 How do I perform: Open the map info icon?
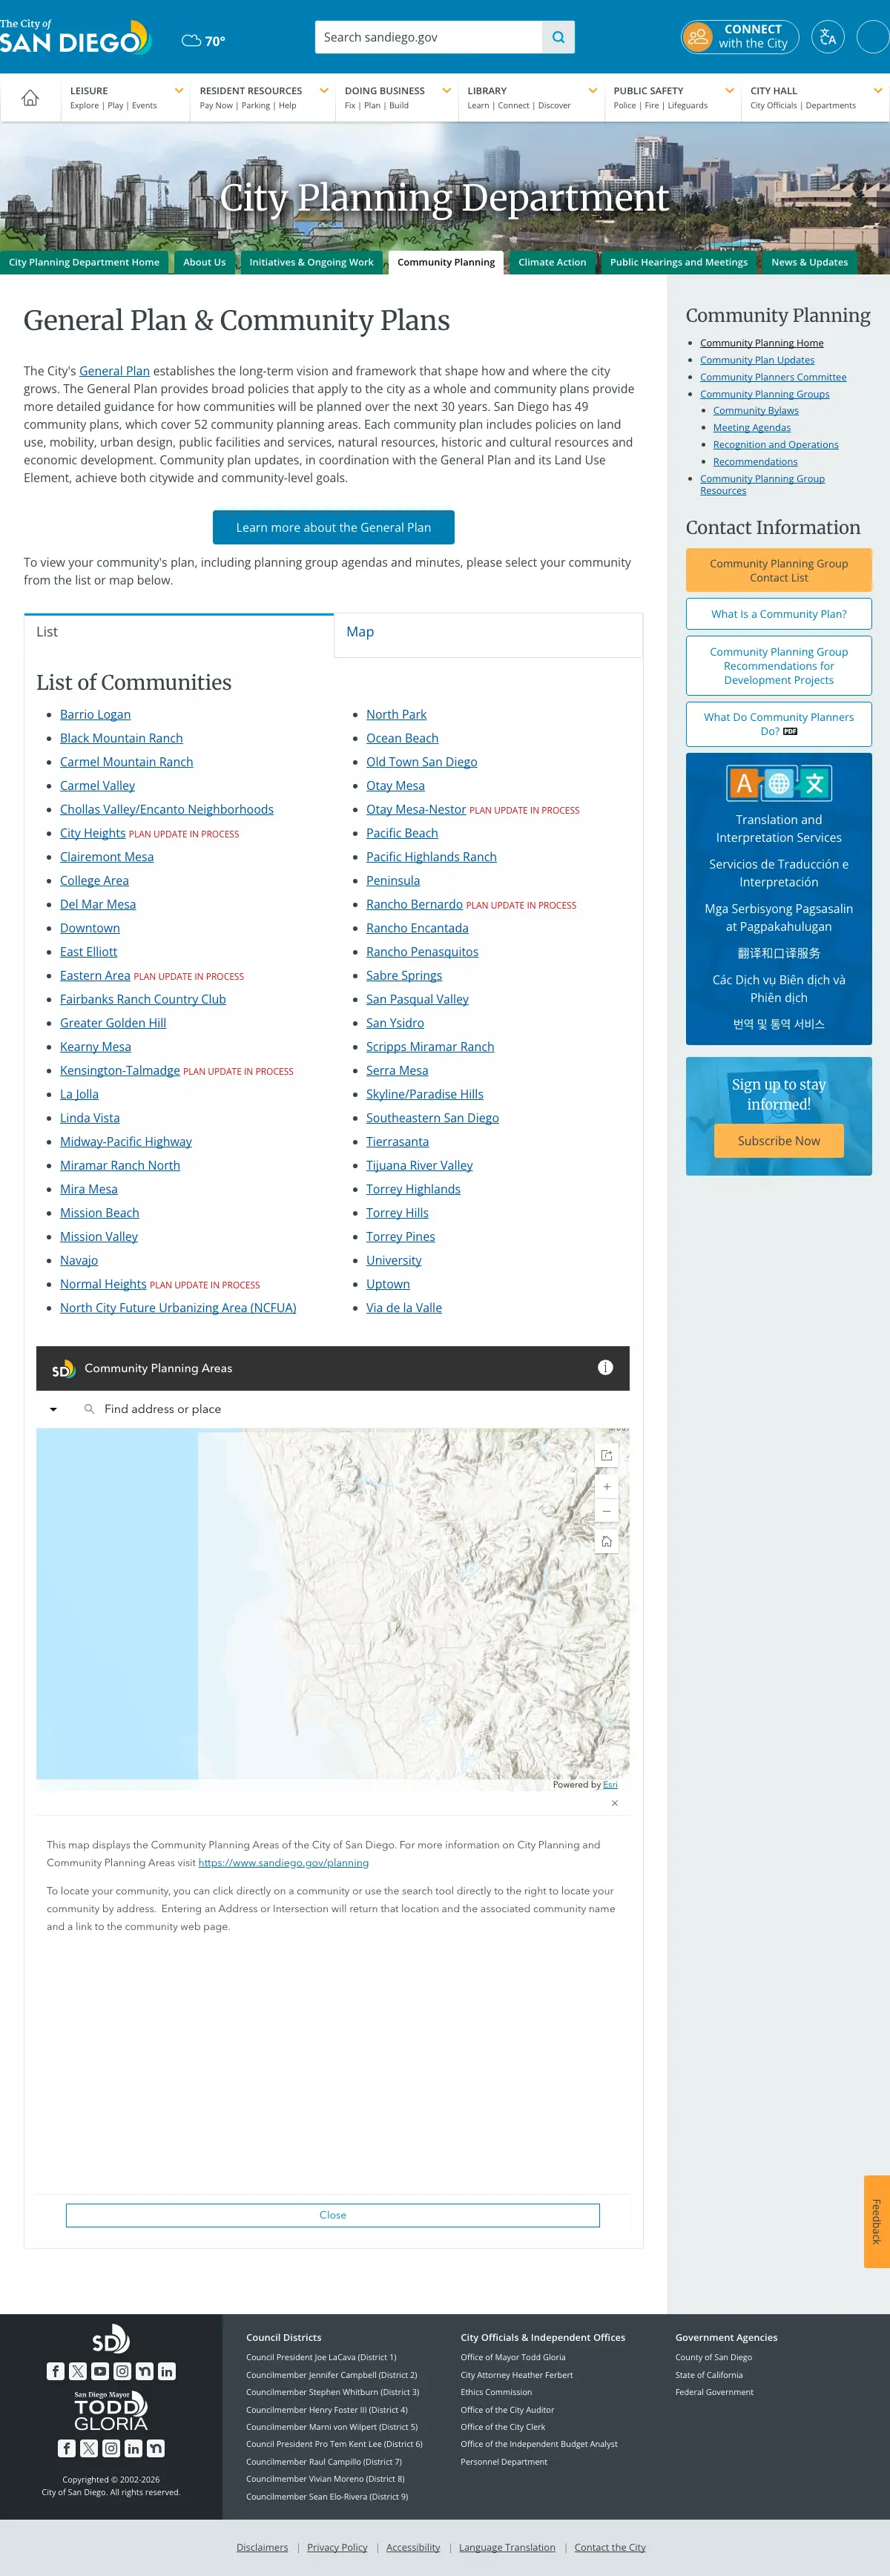(605, 1367)
